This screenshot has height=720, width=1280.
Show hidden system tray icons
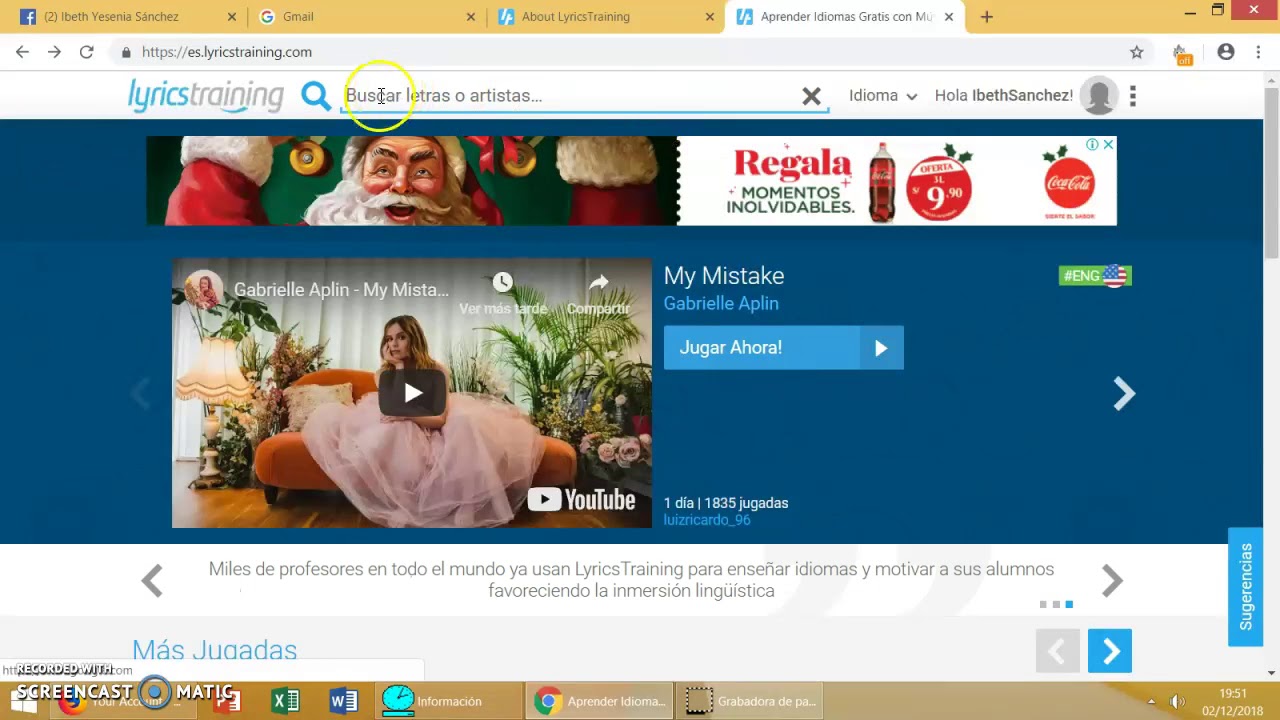[1151, 702]
